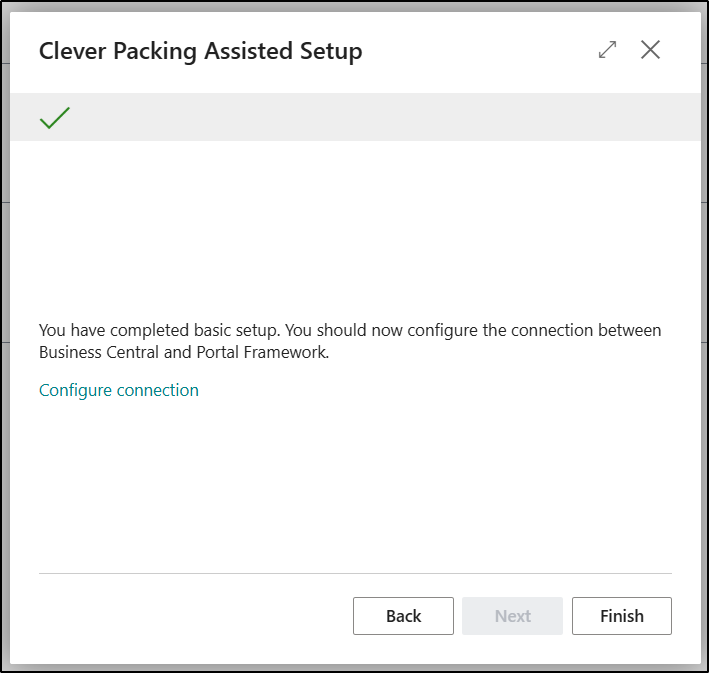709x673 pixels.
Task: Click the words Business Central in the message
Action: [x=88, y=352]
